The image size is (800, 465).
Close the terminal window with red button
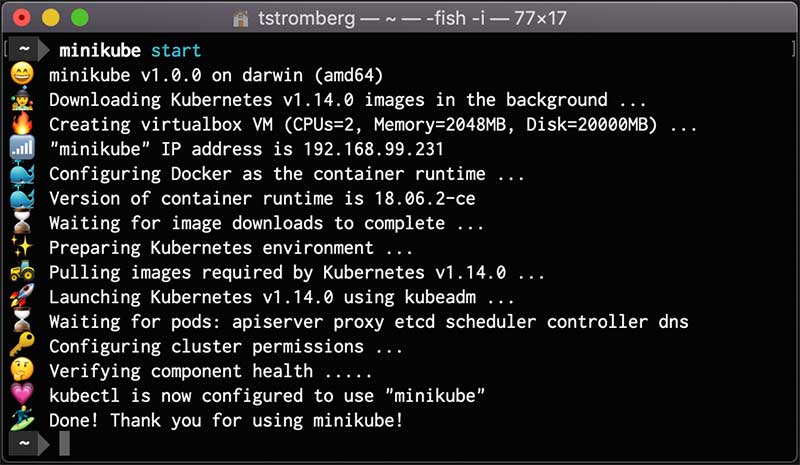tap(22, 18)
